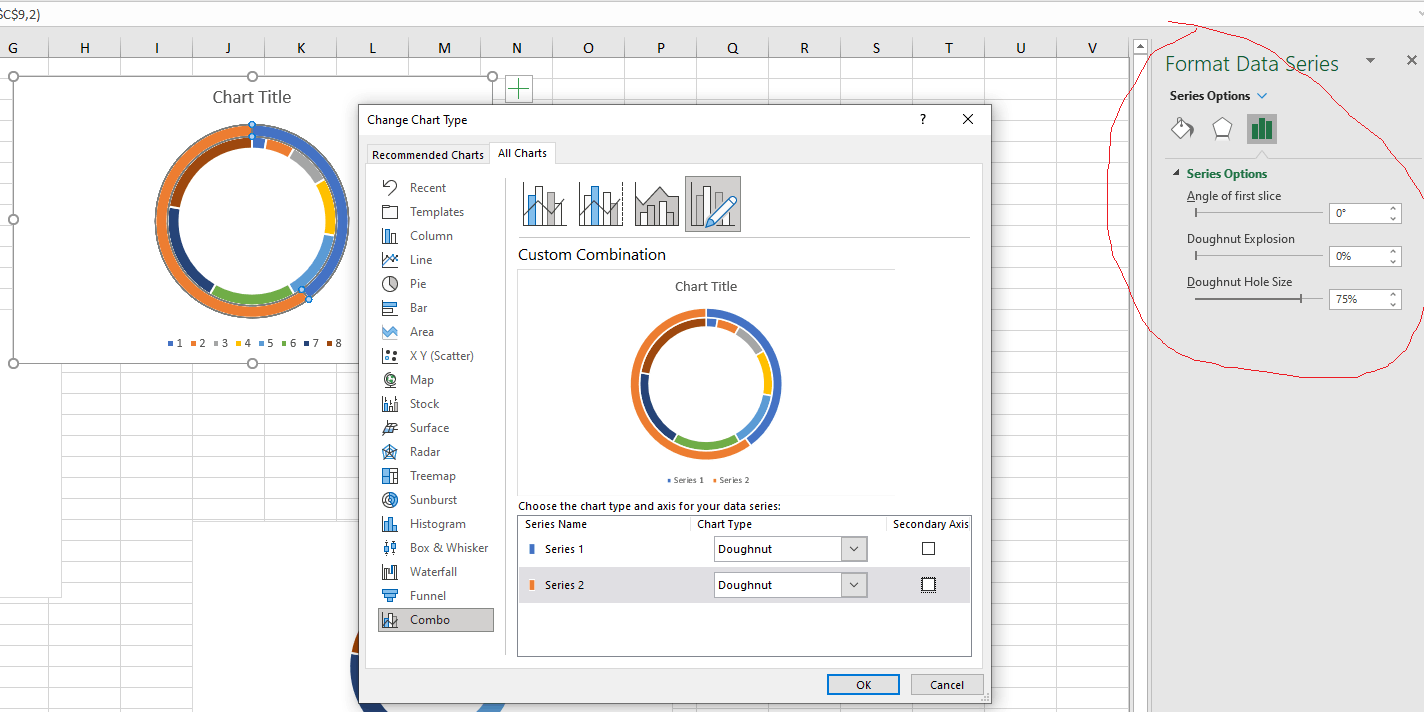
Task: Expand Series Options dropdown arrow in pane header
Action: 1262,96
